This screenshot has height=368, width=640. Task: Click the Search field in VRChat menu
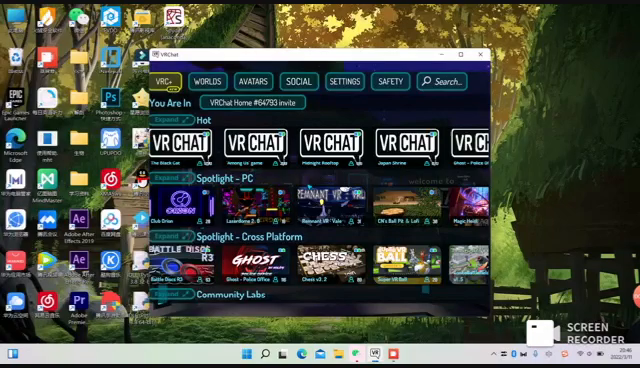(x=442, y=82)
